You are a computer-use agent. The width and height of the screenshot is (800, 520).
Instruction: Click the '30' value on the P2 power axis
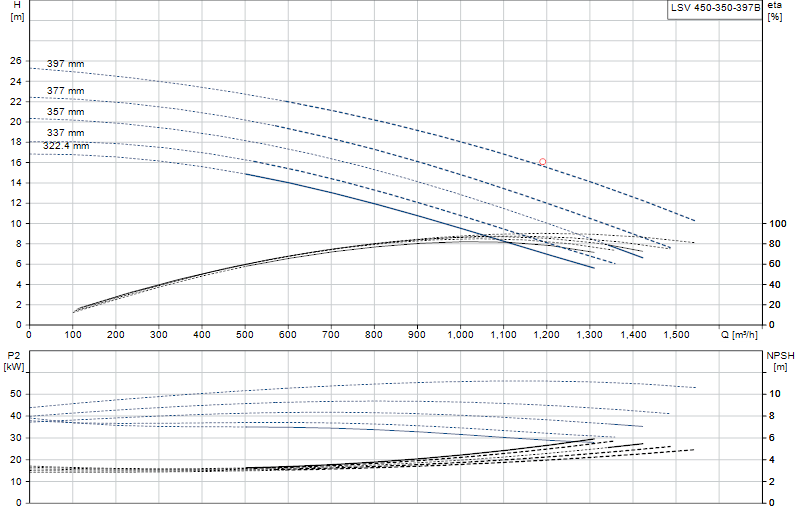(x=16, y=438)
